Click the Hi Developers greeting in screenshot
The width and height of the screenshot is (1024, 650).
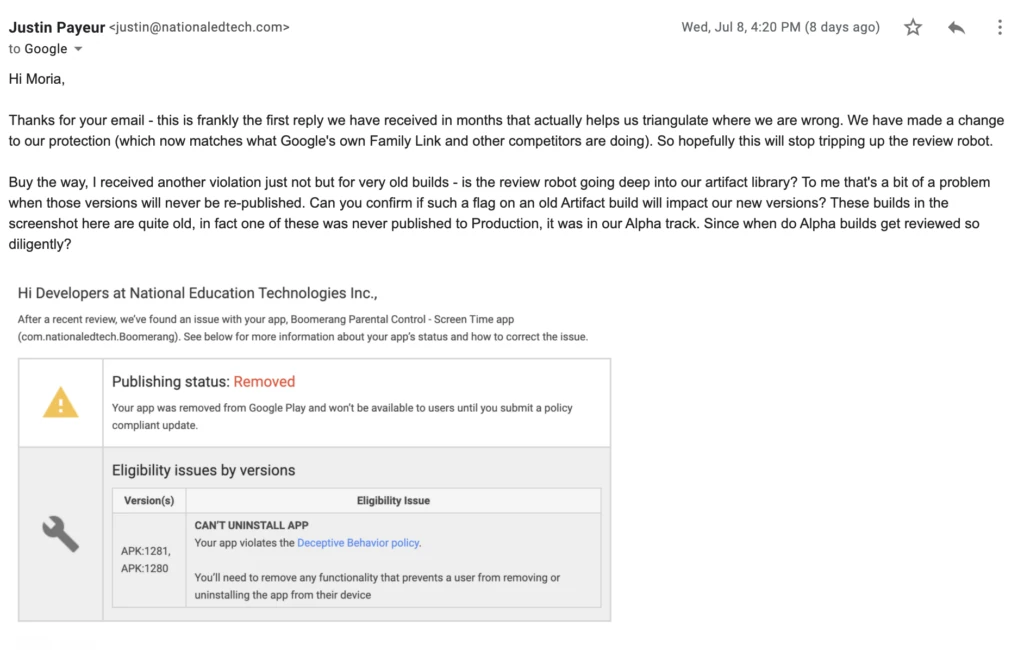198,293
